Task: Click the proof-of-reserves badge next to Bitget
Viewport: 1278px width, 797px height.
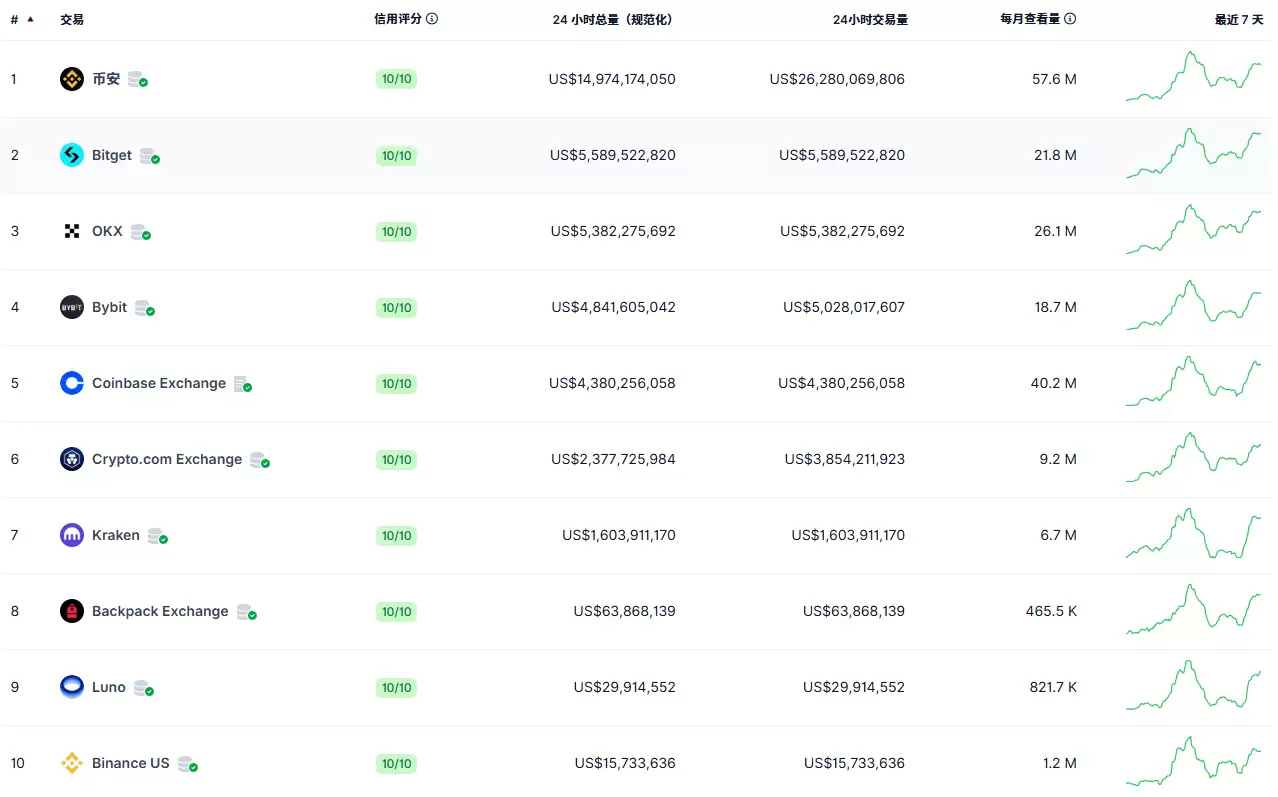Action: tap(149, 156)
